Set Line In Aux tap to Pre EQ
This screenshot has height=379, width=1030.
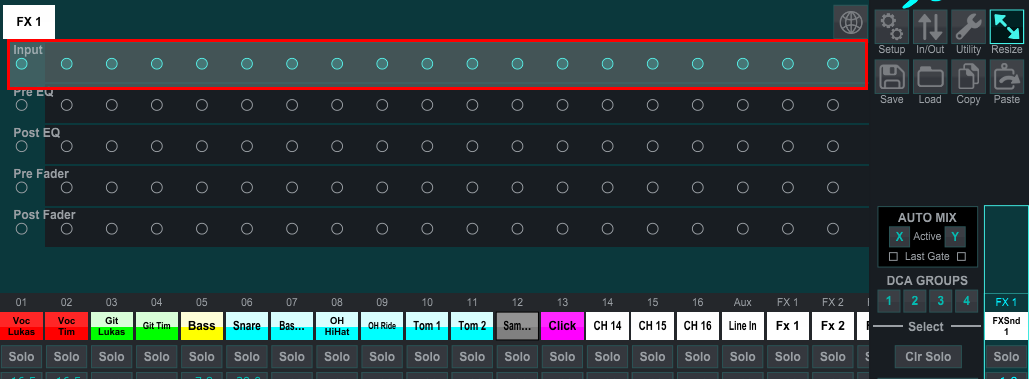[x=742, y=105]
